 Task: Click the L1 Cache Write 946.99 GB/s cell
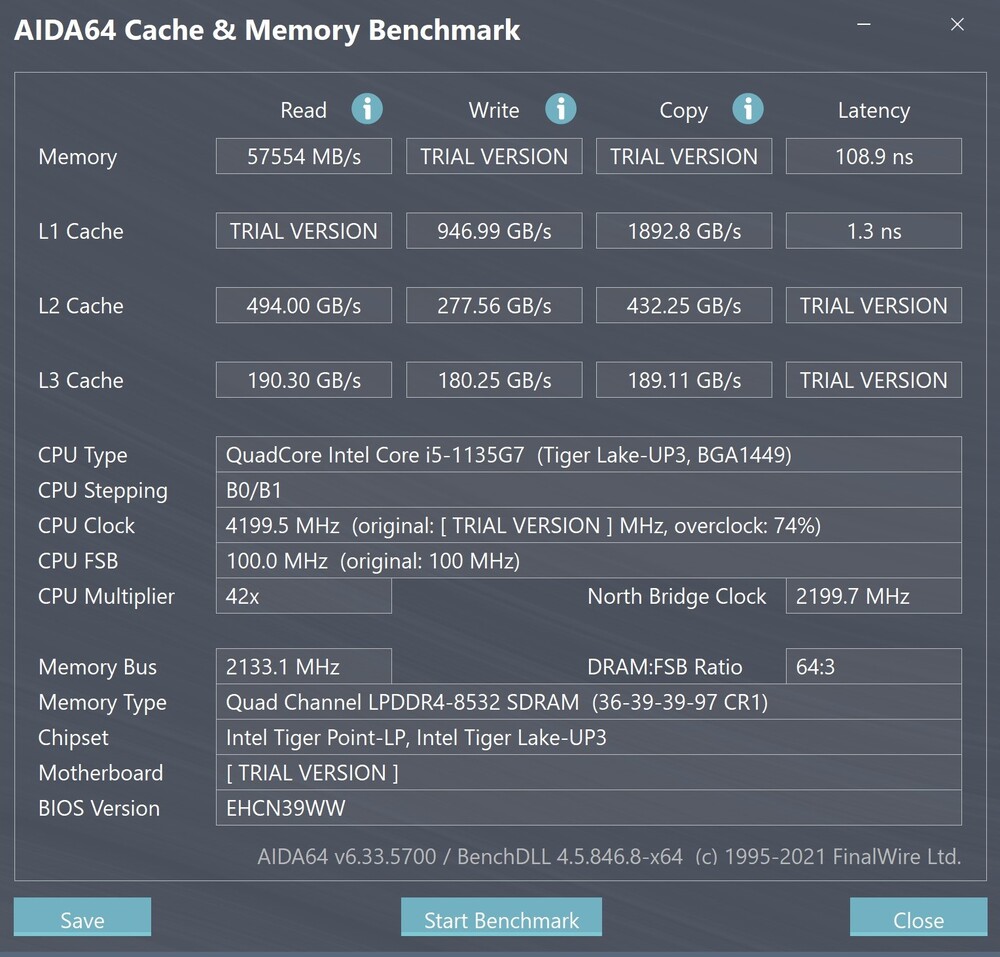494,231
